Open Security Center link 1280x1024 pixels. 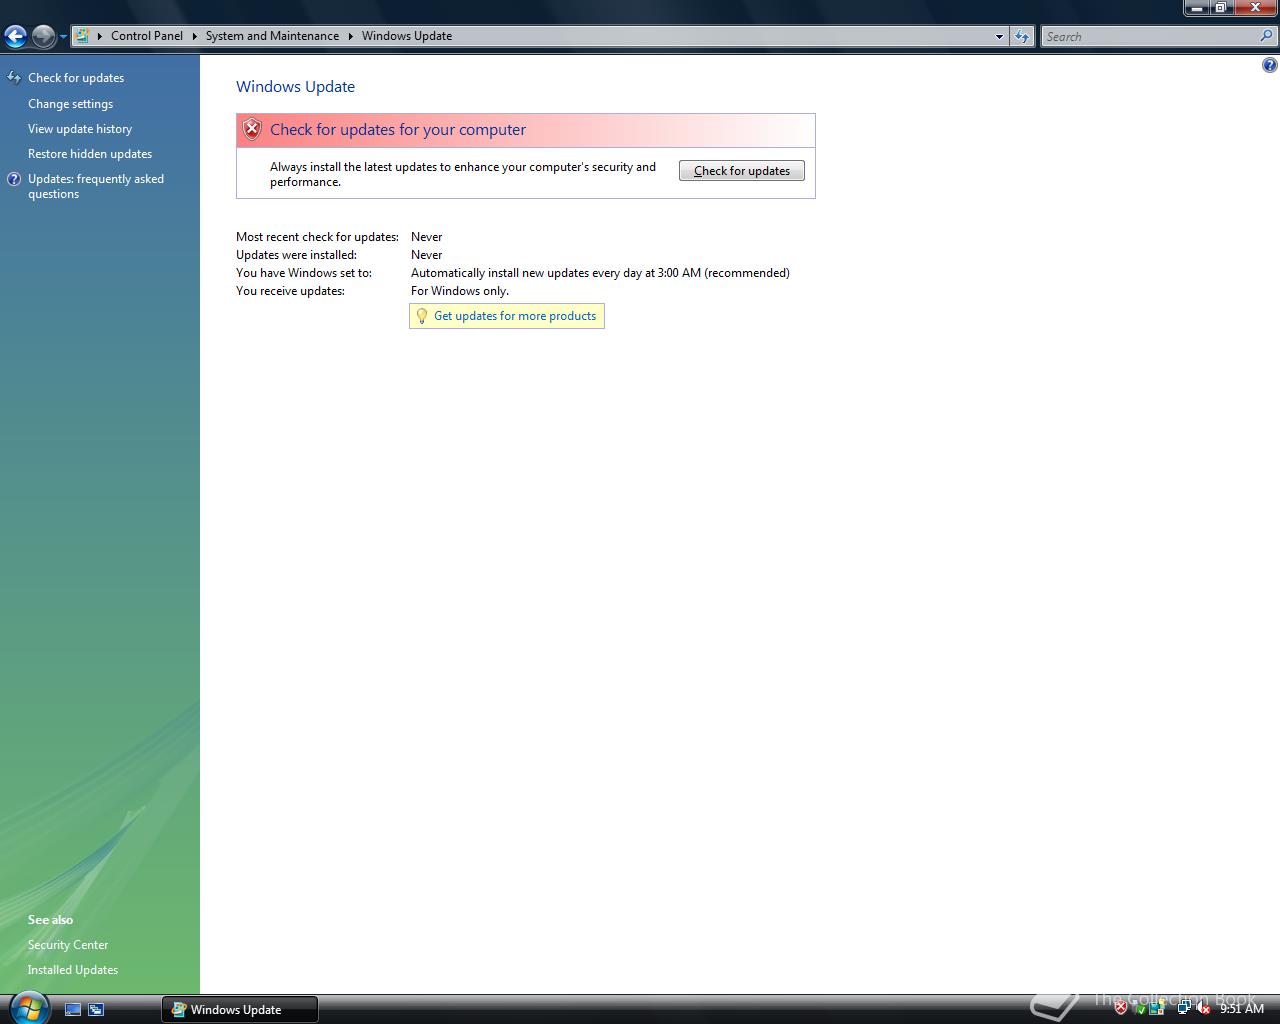[x=68, y=945]
